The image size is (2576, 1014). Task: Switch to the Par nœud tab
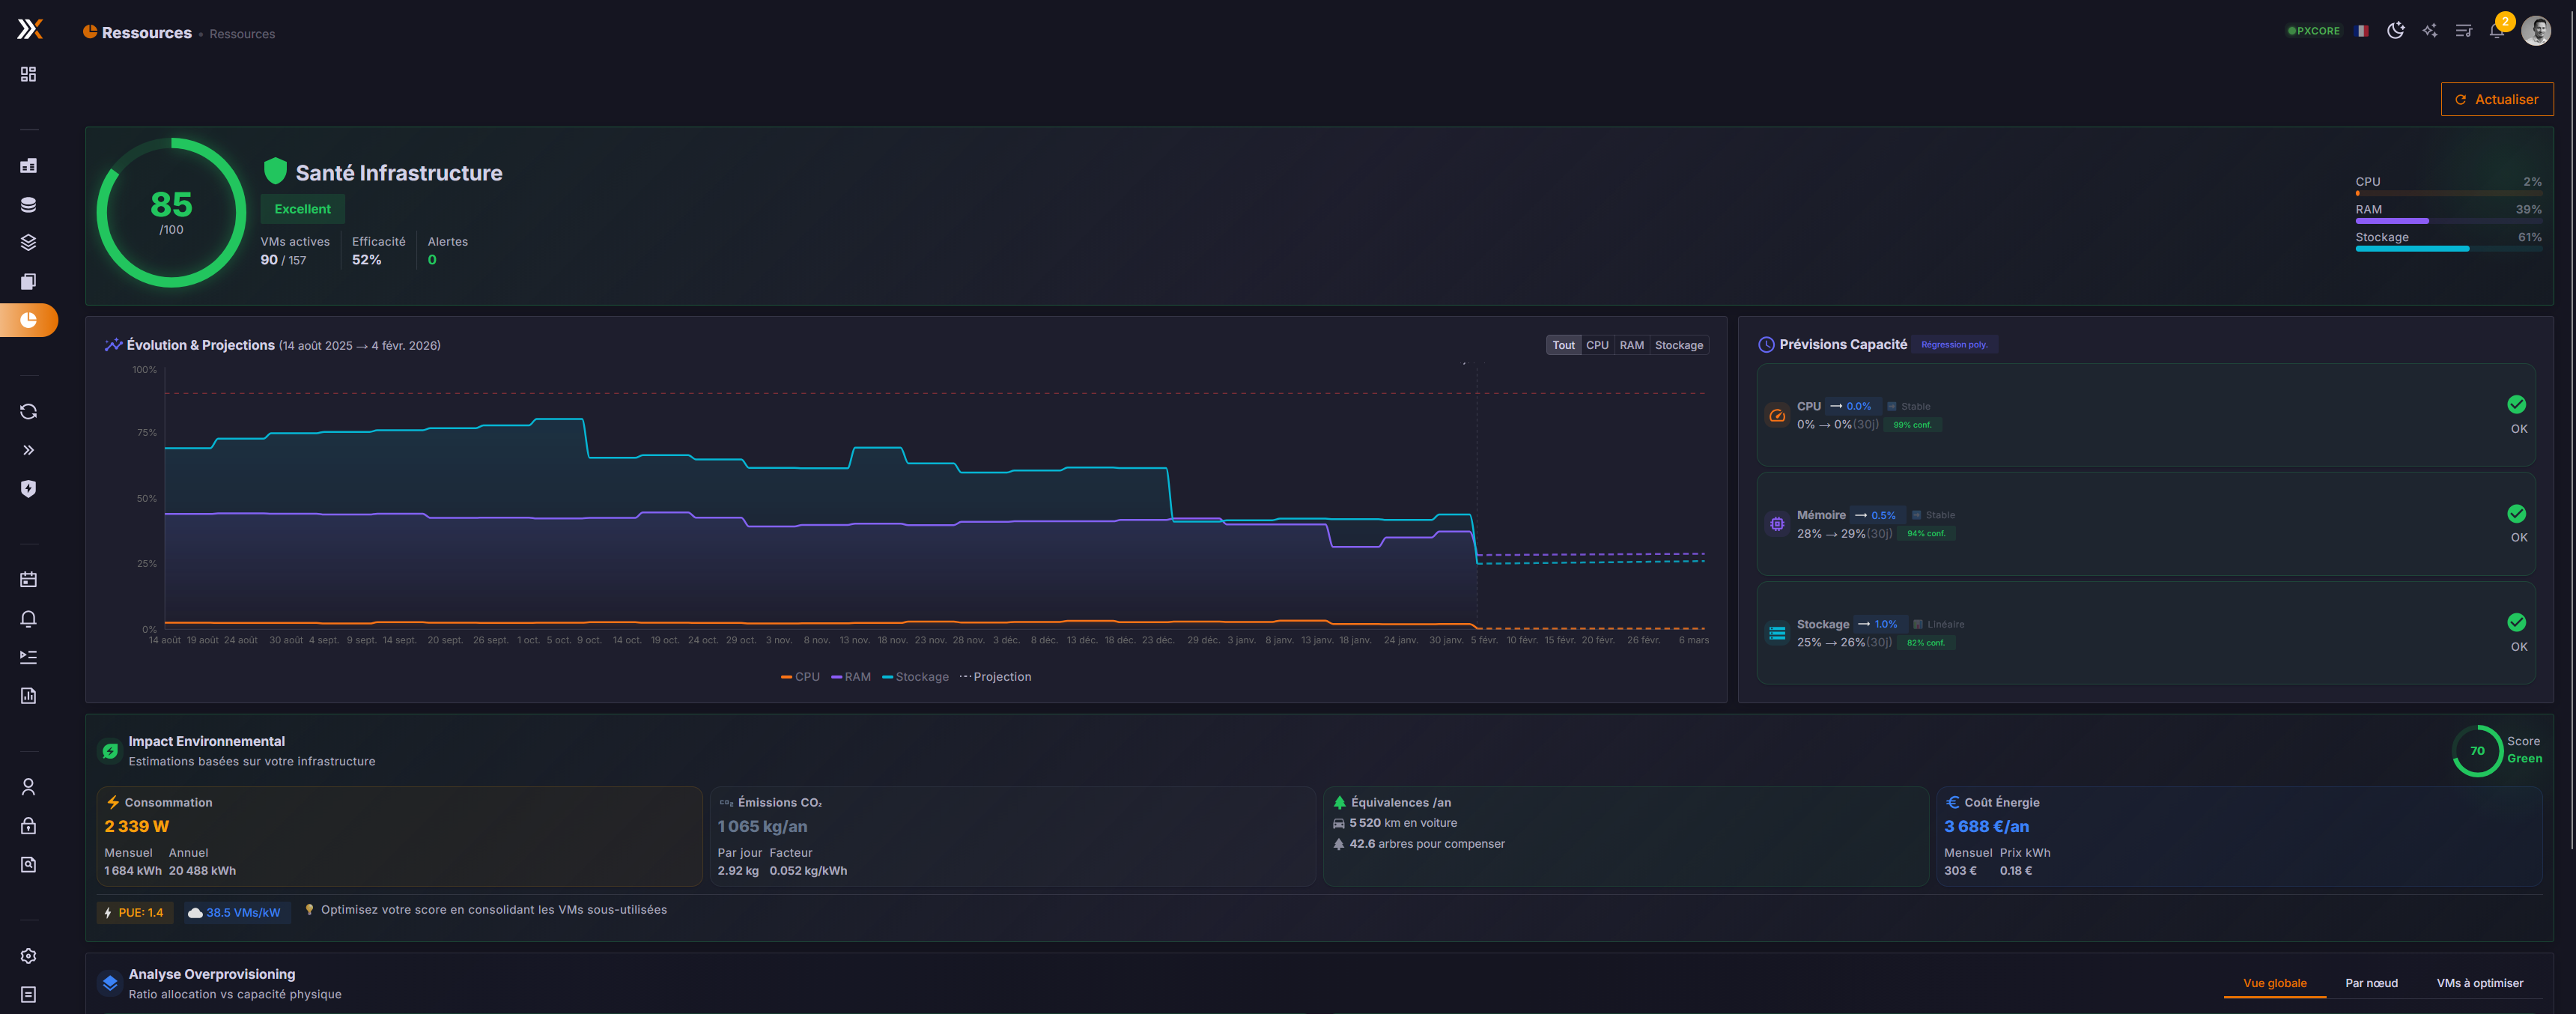[x=2371, y=983]
